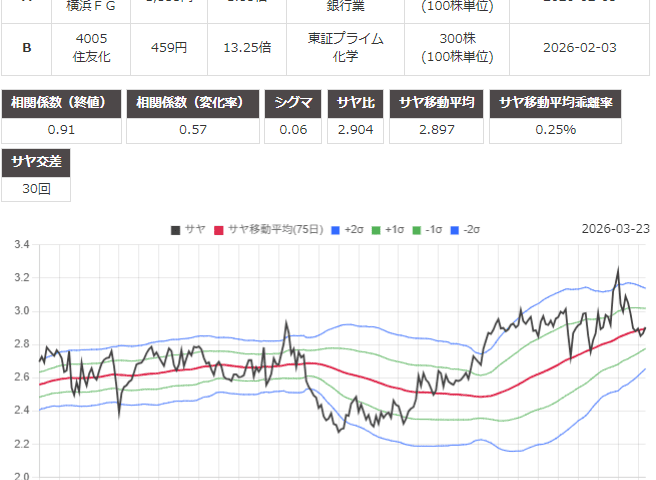656x480 pixels.
Task: Click the spread peak near 3.2 on chart
Action: click(x=617, y=270)
